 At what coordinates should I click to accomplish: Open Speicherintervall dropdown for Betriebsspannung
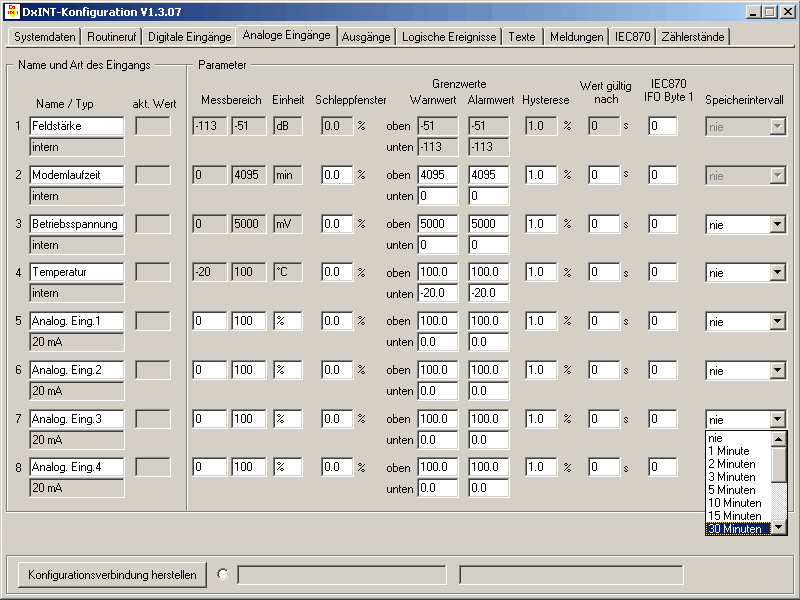tap(777, 225)
